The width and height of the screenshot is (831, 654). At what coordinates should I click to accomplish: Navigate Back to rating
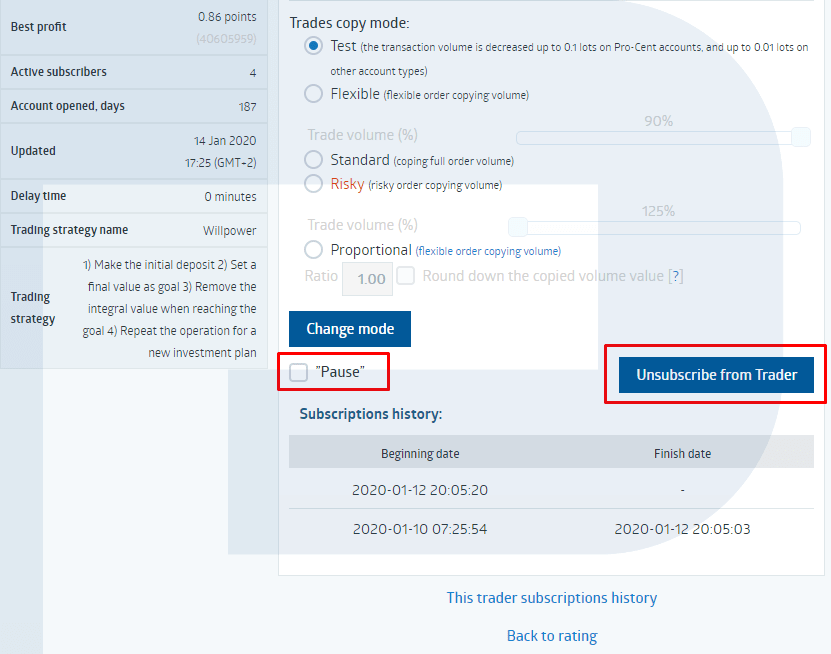(551, 635)
